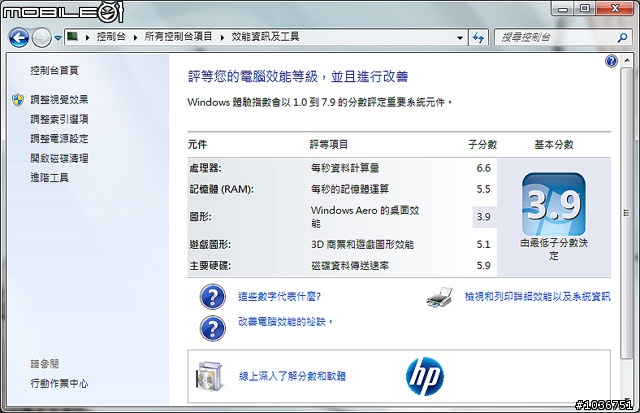Click the 子分數 column header
The width and height of the screenshot is (640, 413).
pos(482,144)
